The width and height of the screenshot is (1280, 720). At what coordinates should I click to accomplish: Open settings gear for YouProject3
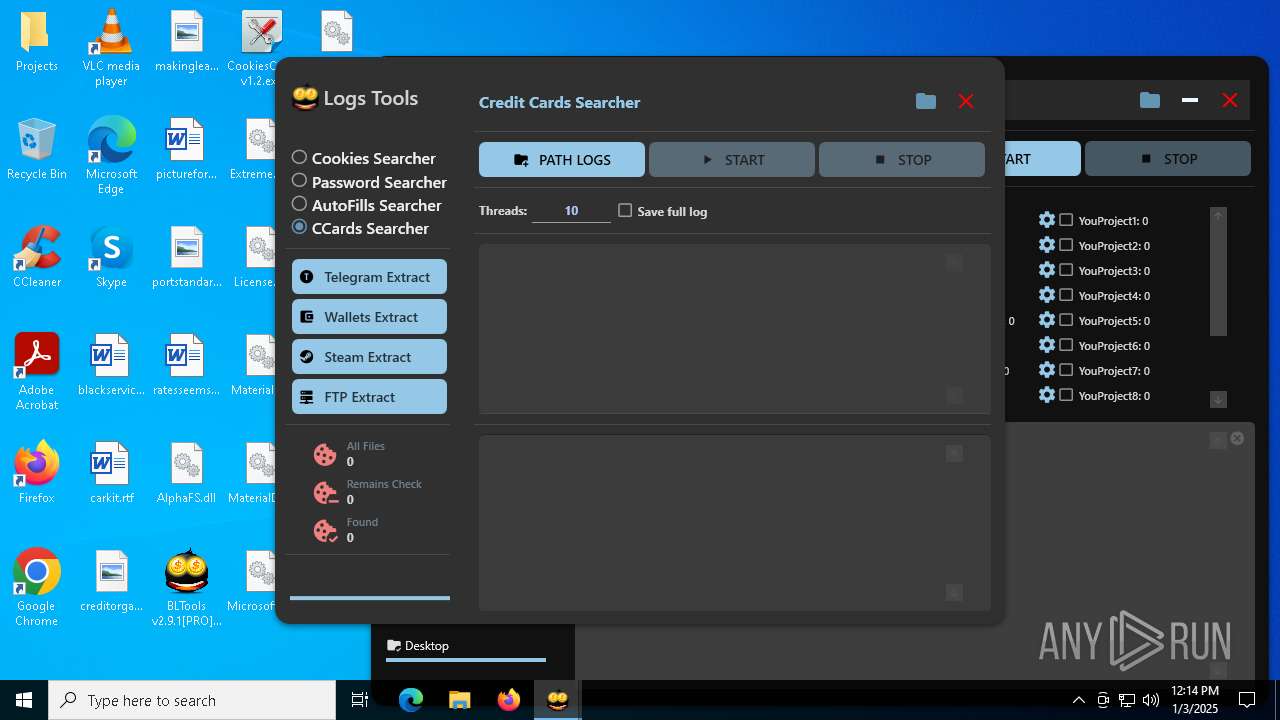(1047, 270)
